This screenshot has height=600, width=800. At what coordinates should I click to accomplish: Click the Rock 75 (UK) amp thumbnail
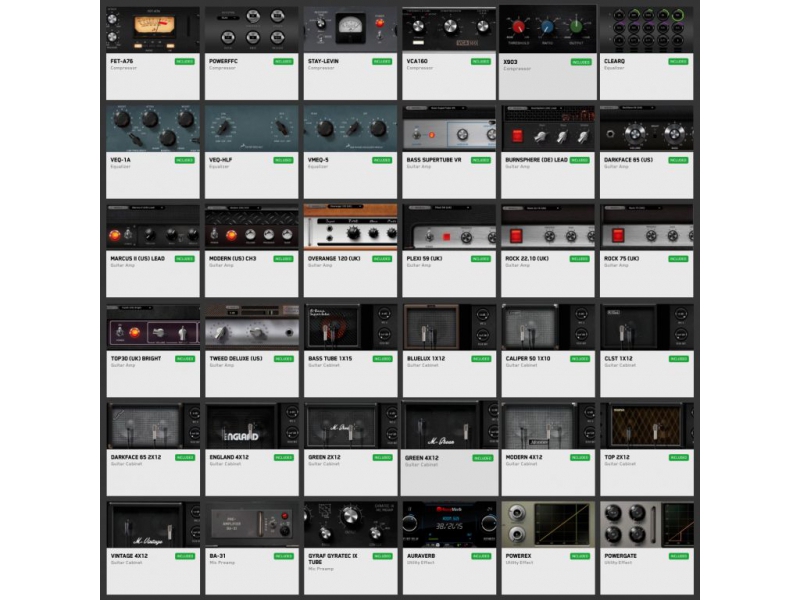coord(646,228)
